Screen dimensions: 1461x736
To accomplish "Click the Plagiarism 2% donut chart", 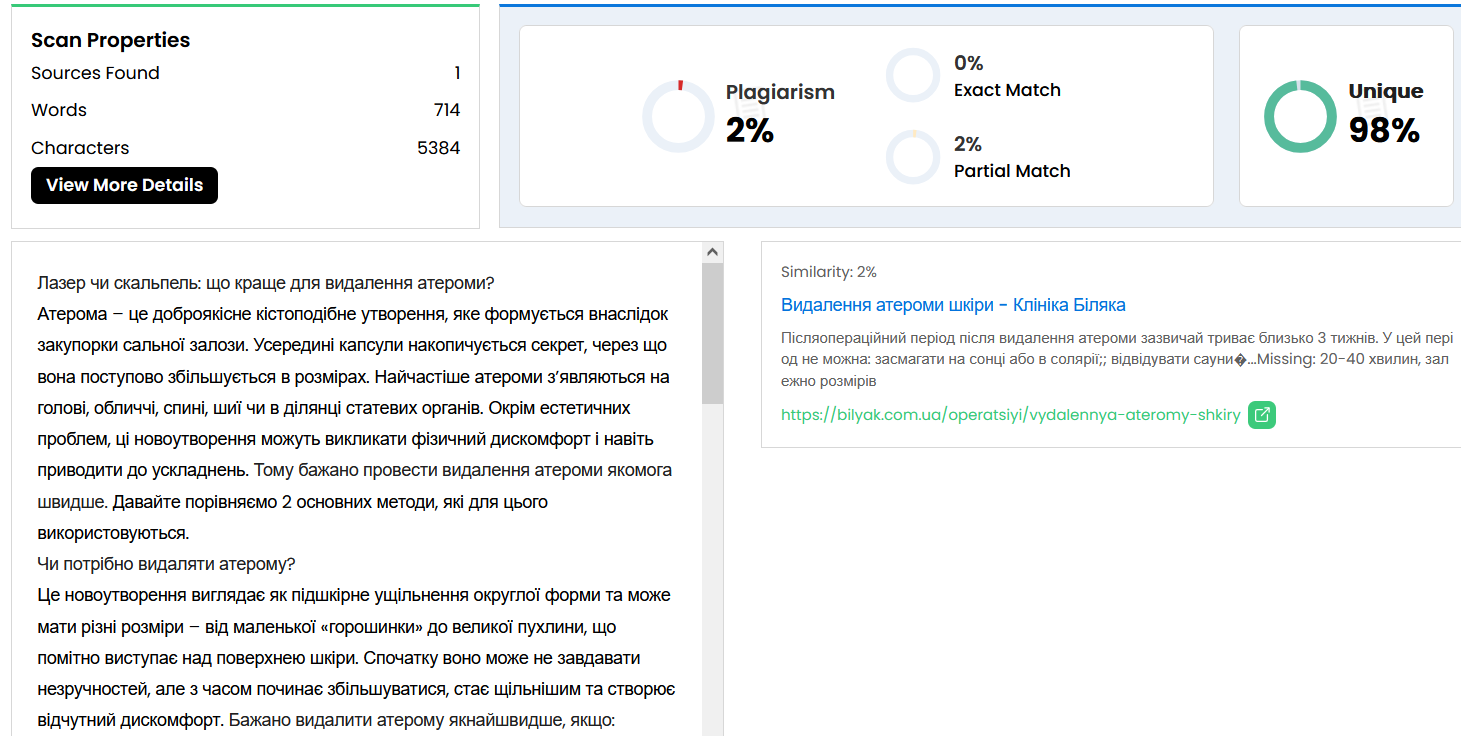I will (680, 116).
